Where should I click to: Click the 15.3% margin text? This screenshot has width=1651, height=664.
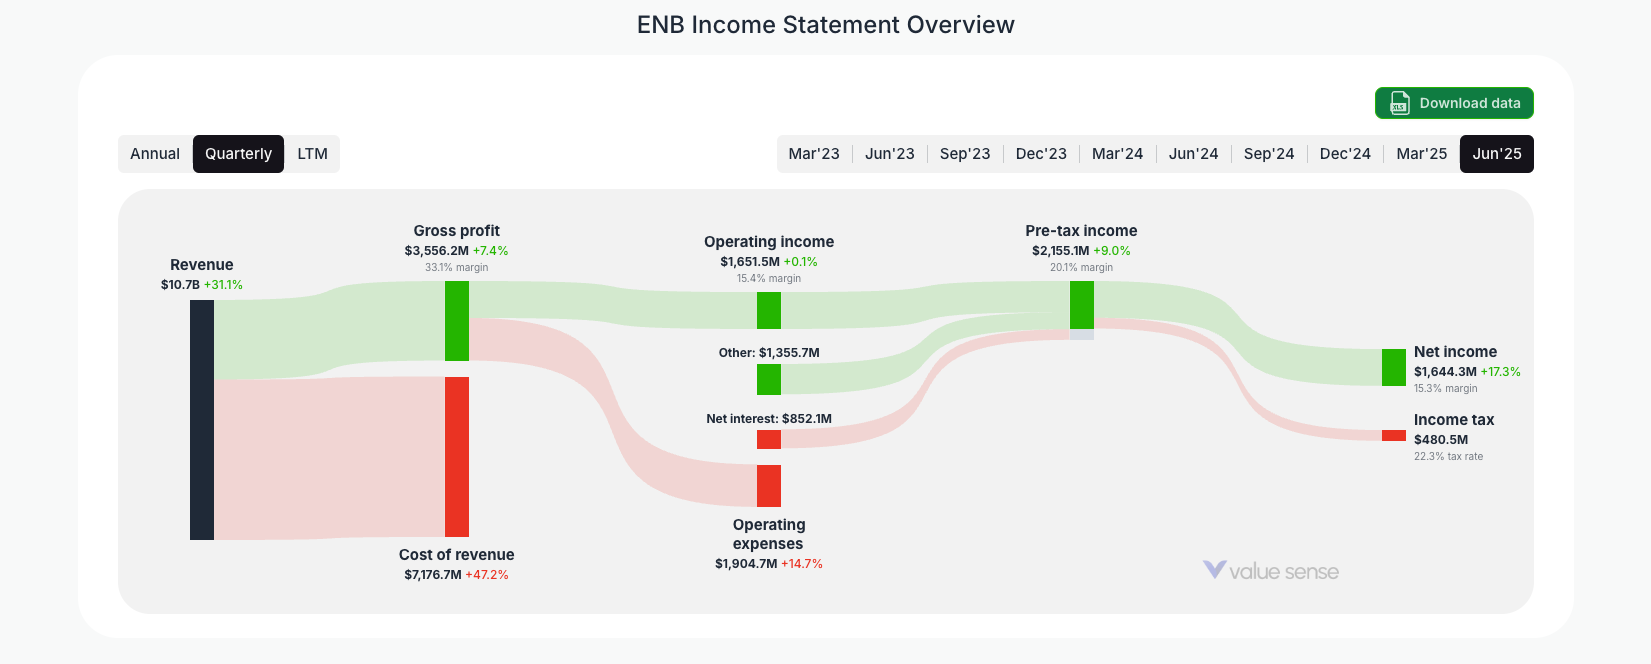coord(1445,388)
